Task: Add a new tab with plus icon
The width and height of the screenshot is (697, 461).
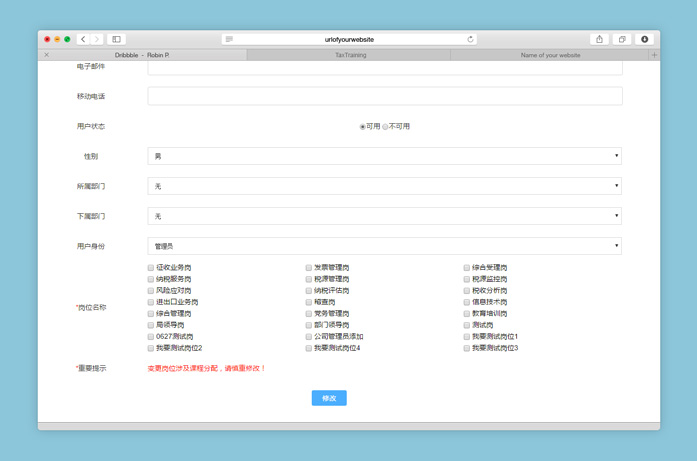Action: (x=654, y=55)
